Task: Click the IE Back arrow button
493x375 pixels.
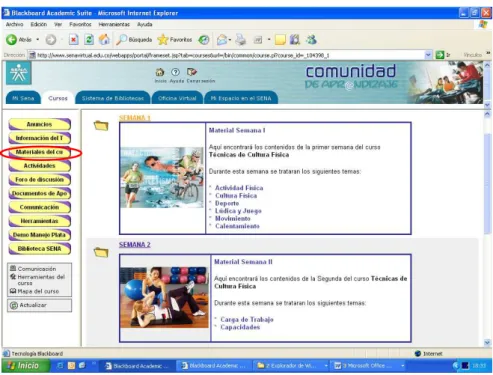Action: pyautogui.click(x=12, y=40)
